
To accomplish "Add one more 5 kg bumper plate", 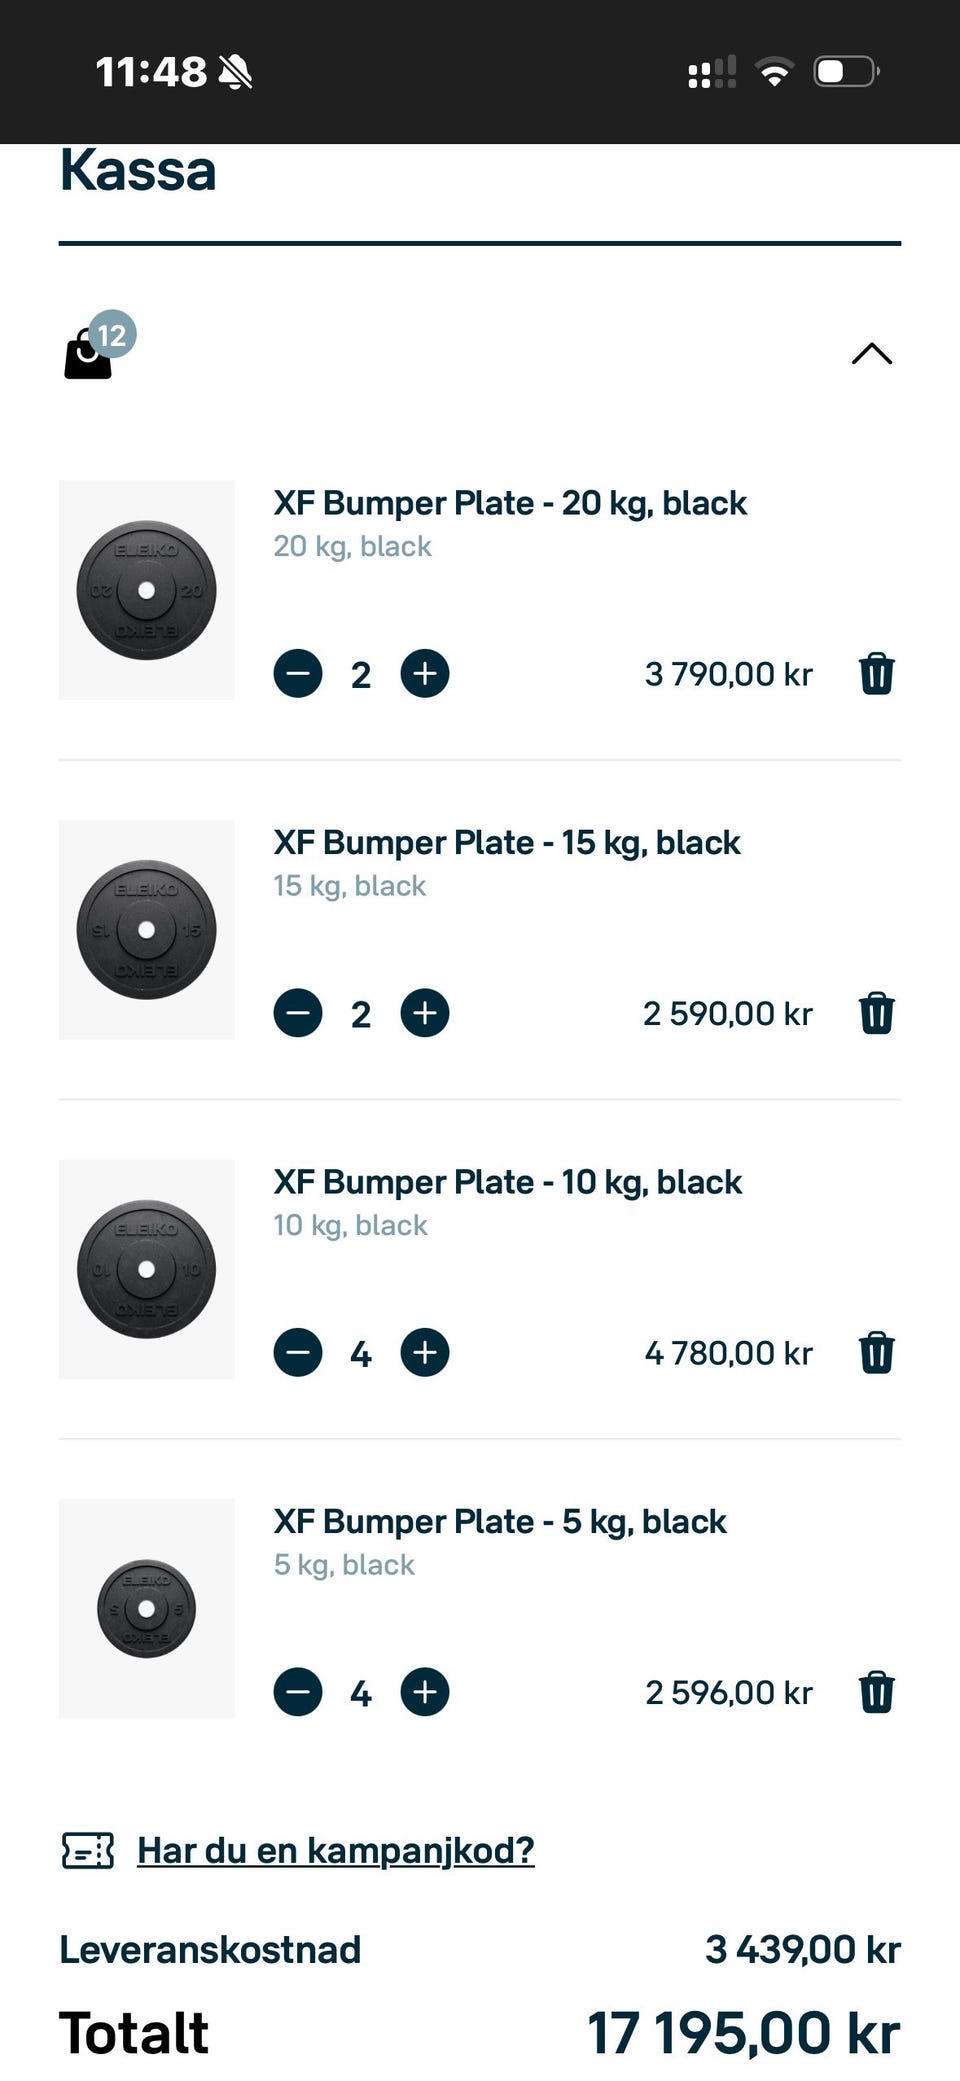I will point(425,1692).
